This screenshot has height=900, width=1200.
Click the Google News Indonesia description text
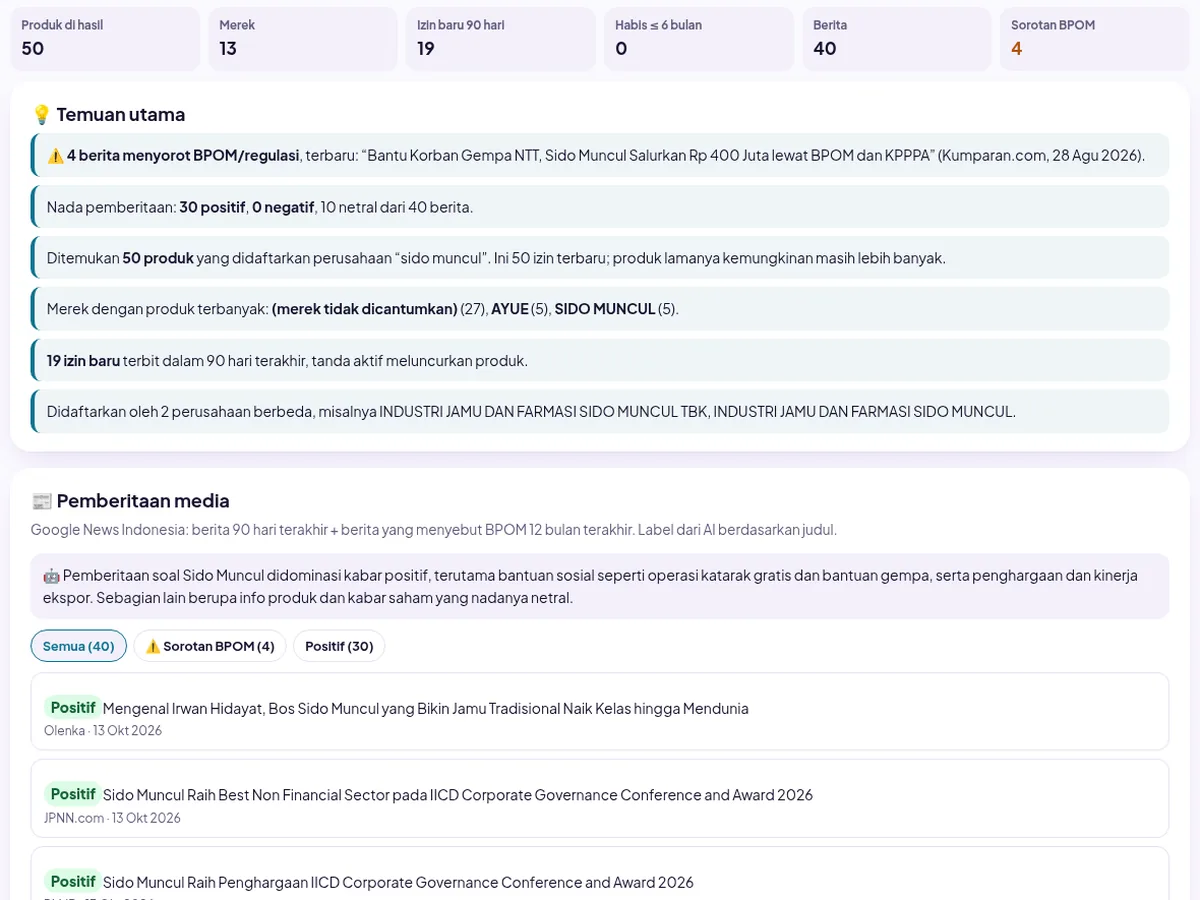pyautogui.click(x=434, y=530)
